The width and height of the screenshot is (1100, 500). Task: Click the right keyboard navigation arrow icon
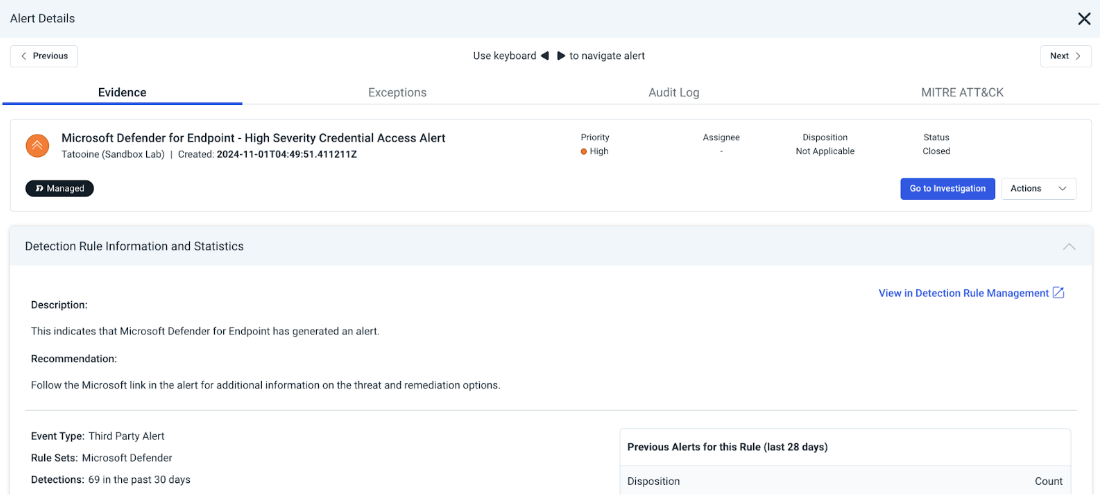coord(561,56)
